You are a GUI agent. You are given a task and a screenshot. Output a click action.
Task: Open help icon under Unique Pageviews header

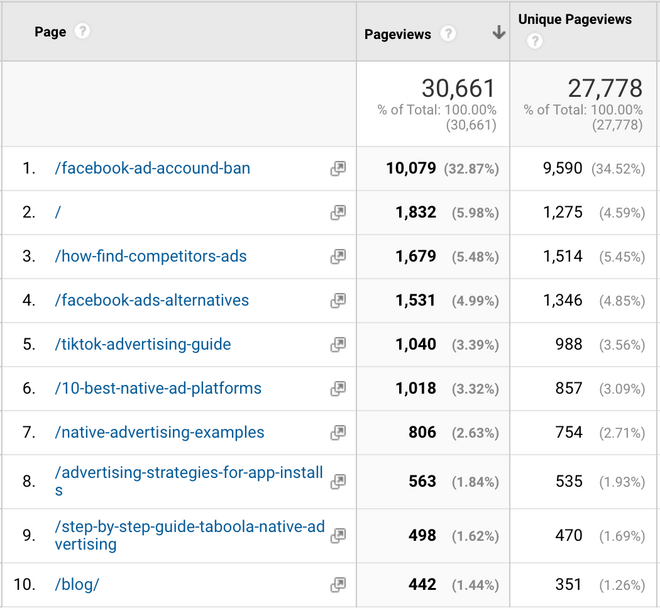[x=534, y=41]
